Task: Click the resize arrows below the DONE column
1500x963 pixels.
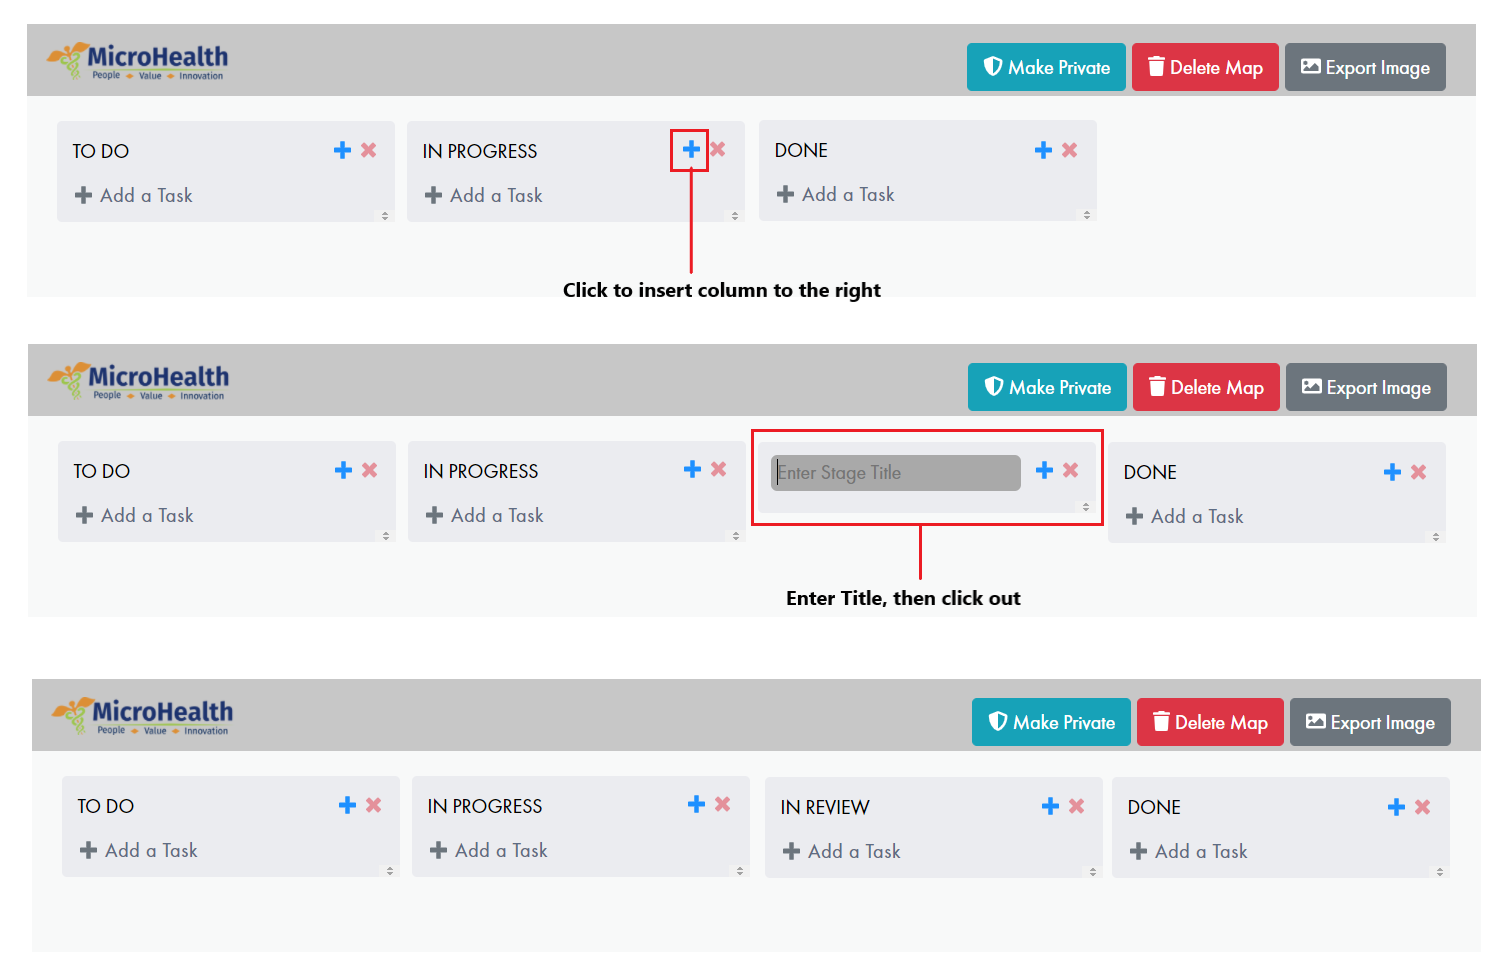Action: (x=1087, y=215)
